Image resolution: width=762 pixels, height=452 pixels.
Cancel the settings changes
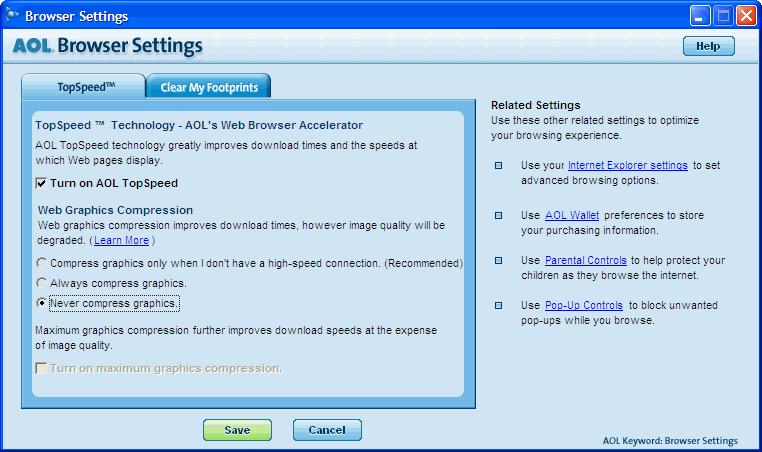327,430
